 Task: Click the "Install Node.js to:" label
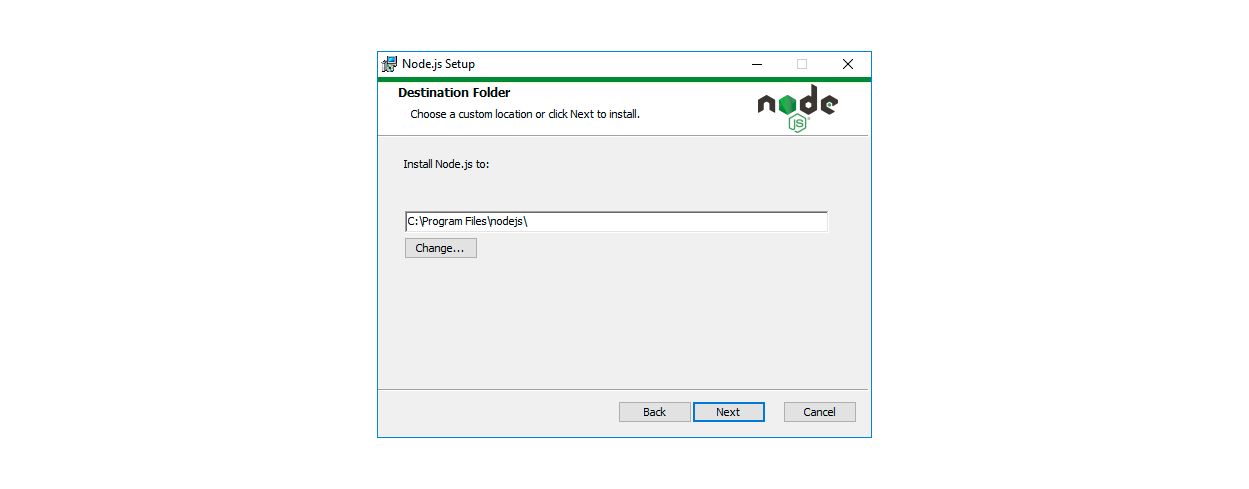point(446,163)
